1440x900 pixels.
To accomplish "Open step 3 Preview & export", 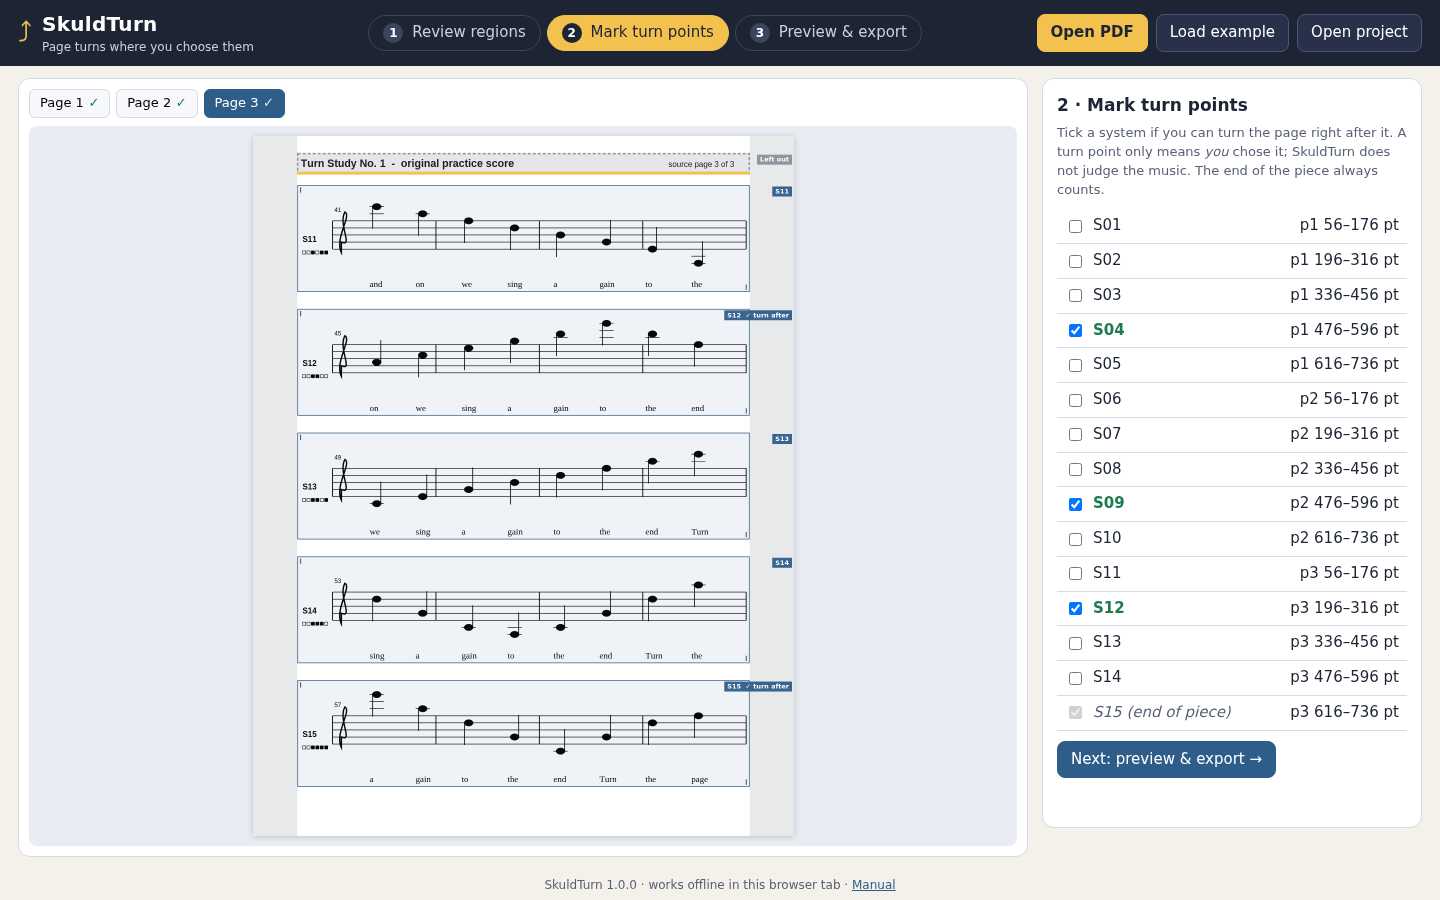I will tap(828, 32).
